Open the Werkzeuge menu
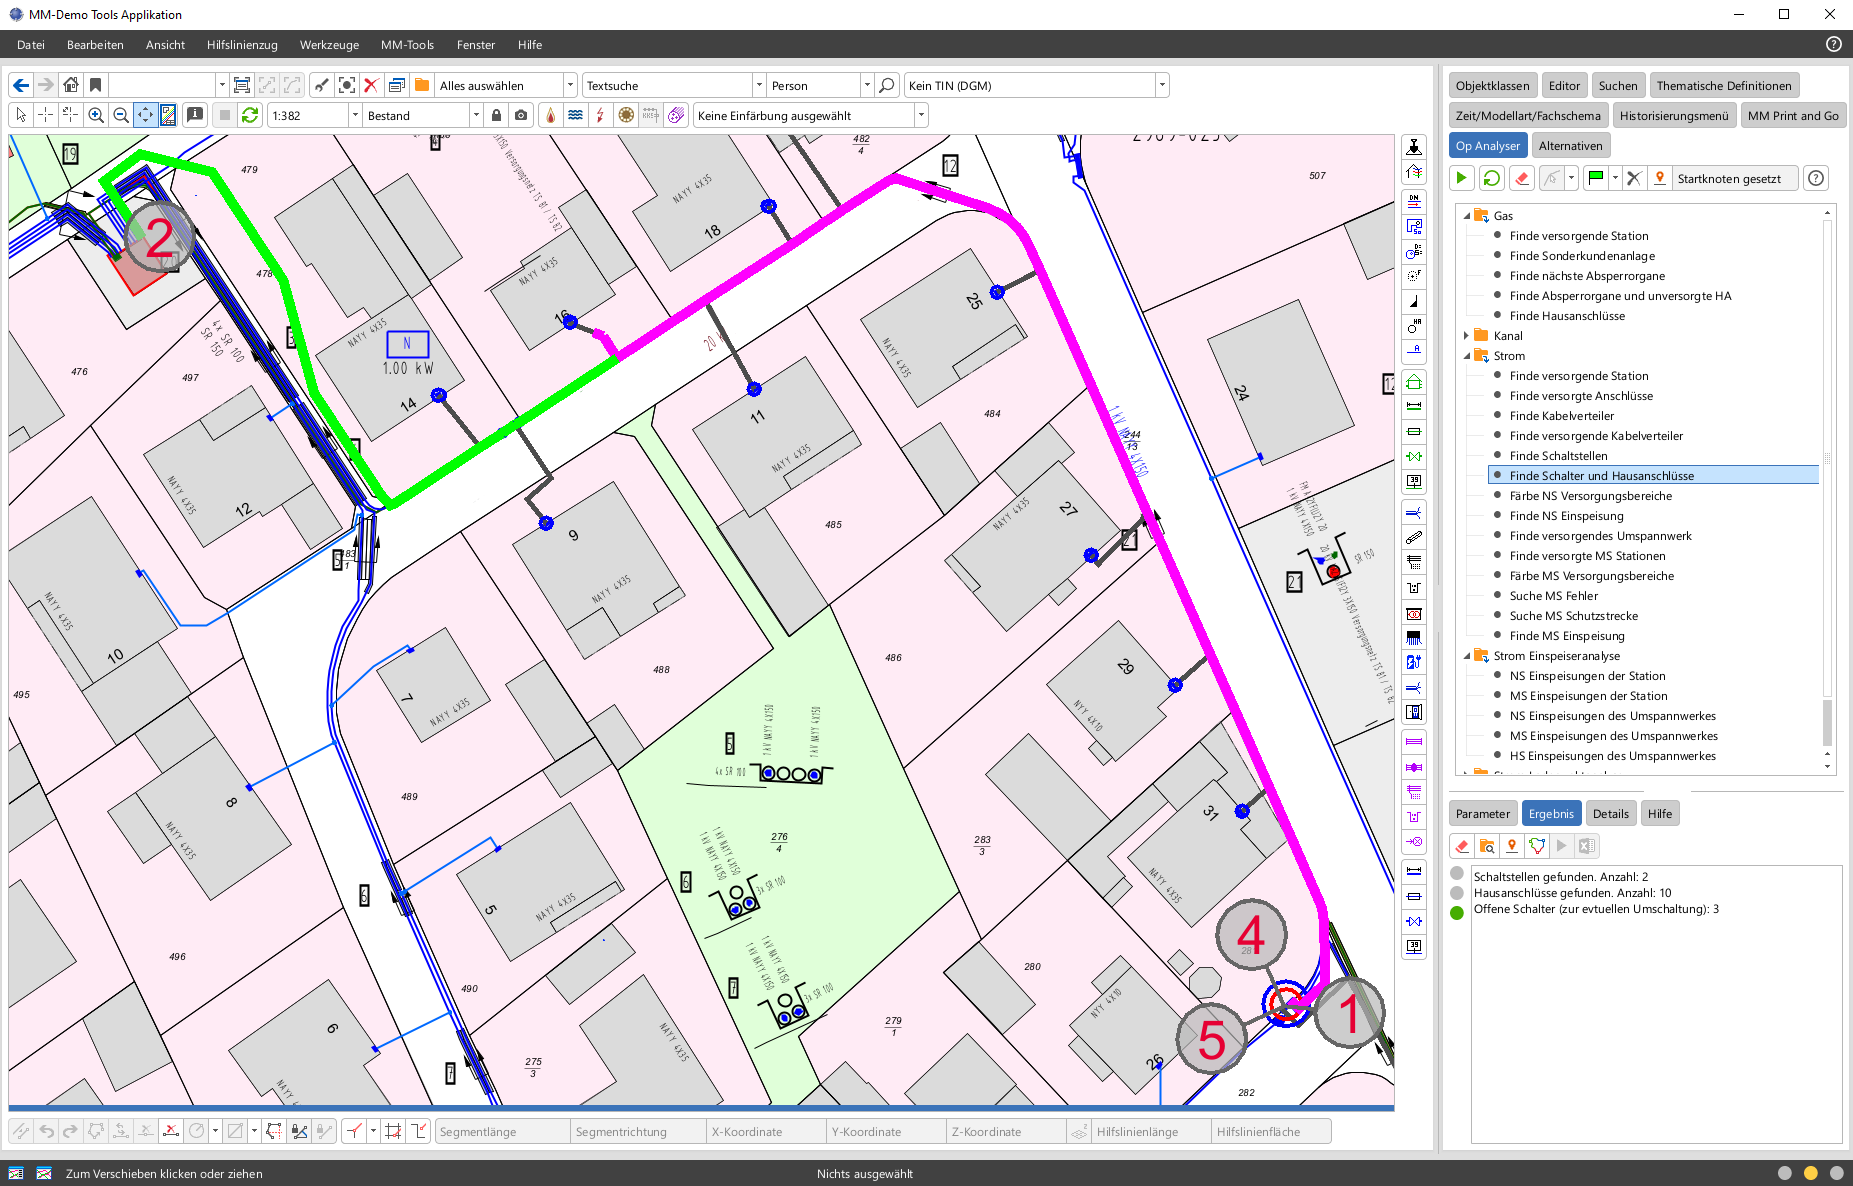The height and width of the screenshot is (1186, 1853). 329,44
